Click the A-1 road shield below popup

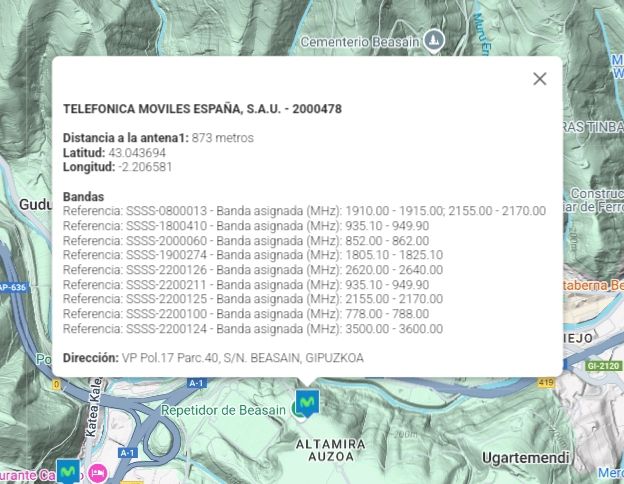(196, 383)
